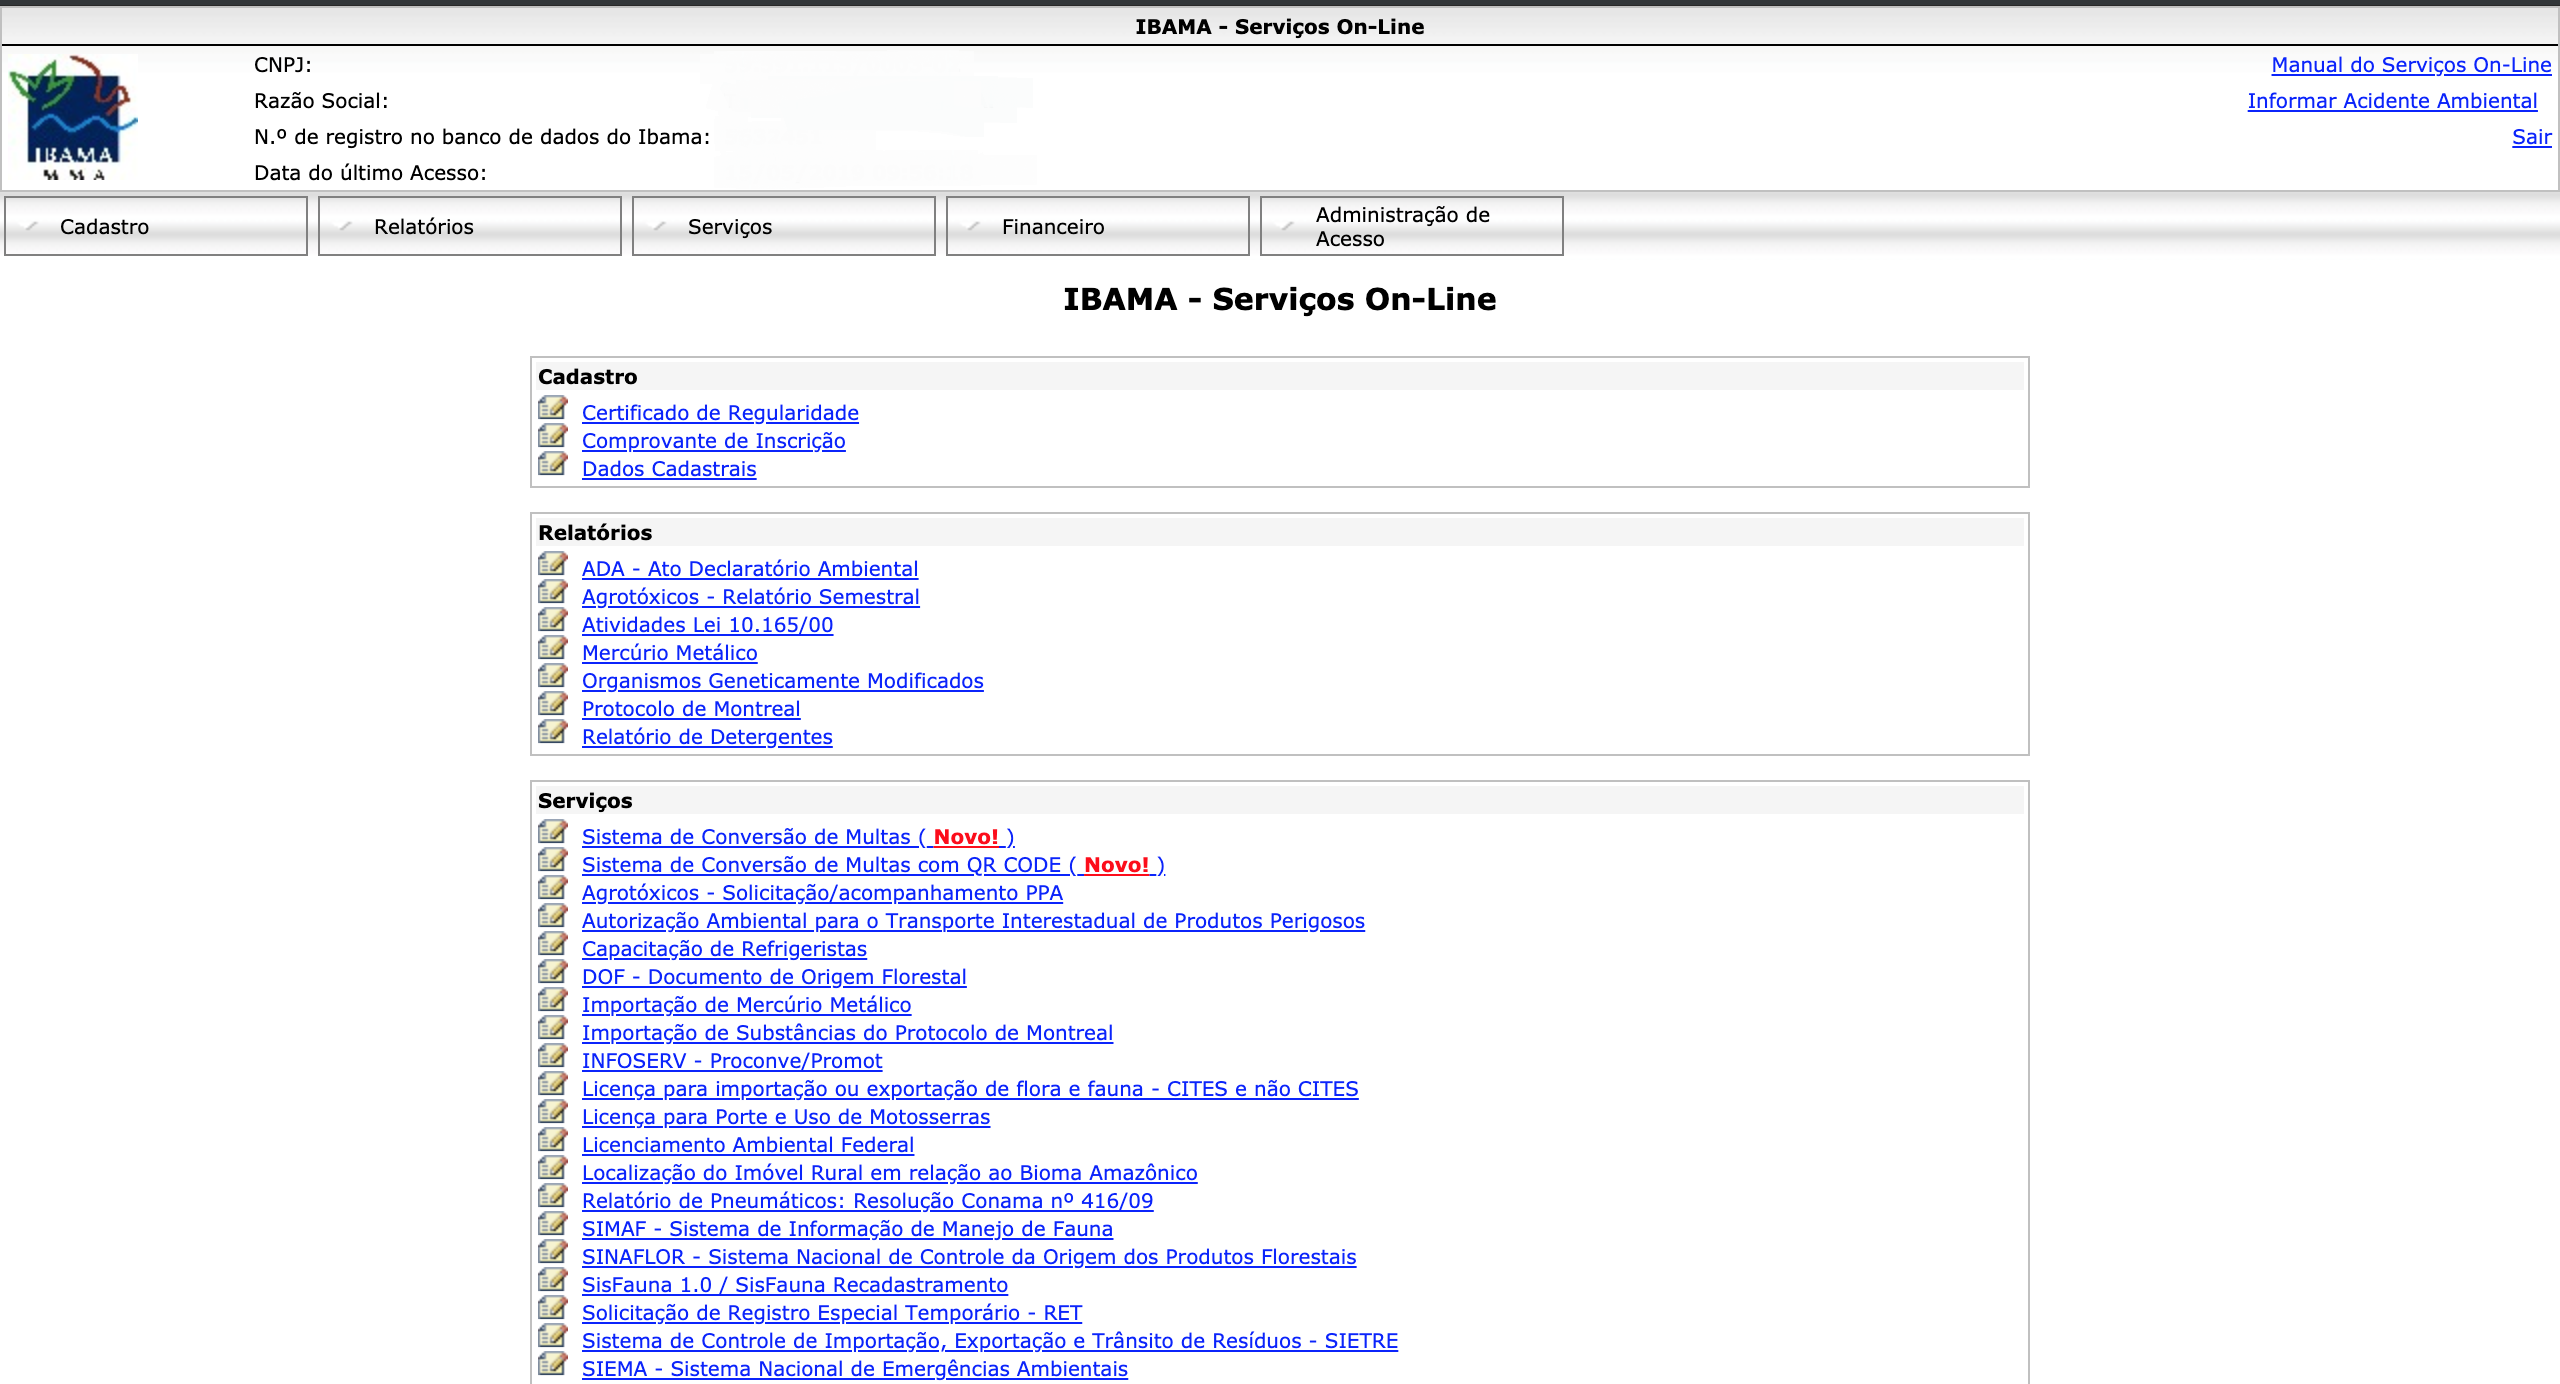
Task: Open ADA - Ato Declaratório Ambiental link
Action: tap(750, 569)
